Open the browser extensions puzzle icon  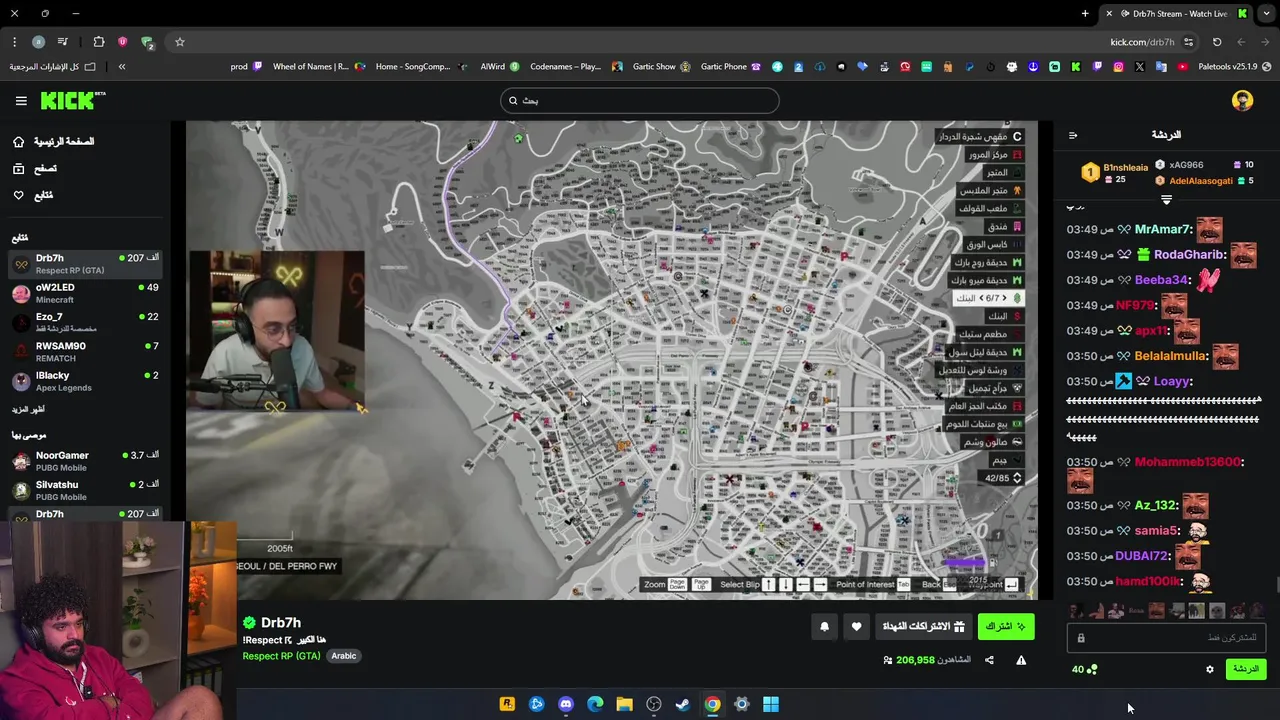coord(99,42)
